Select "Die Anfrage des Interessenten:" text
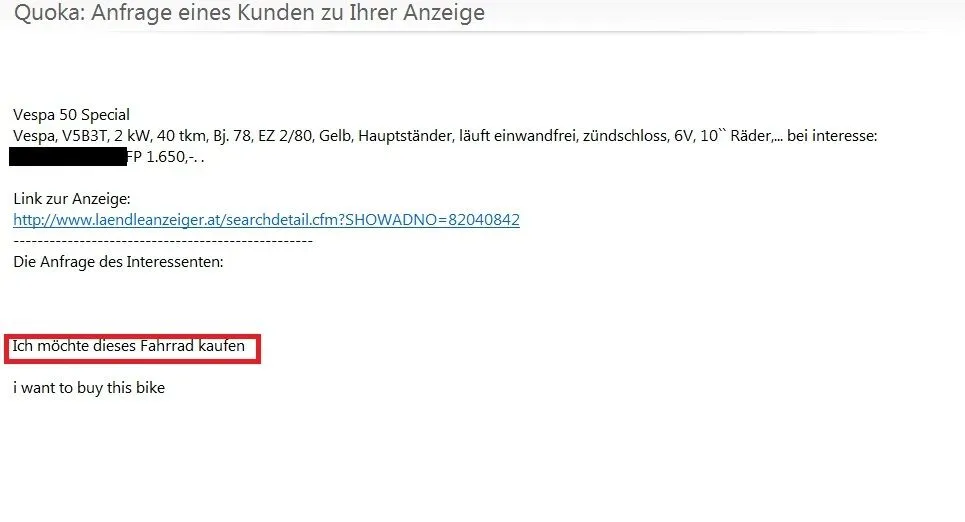The image size is (965, 522). [118, 262]
